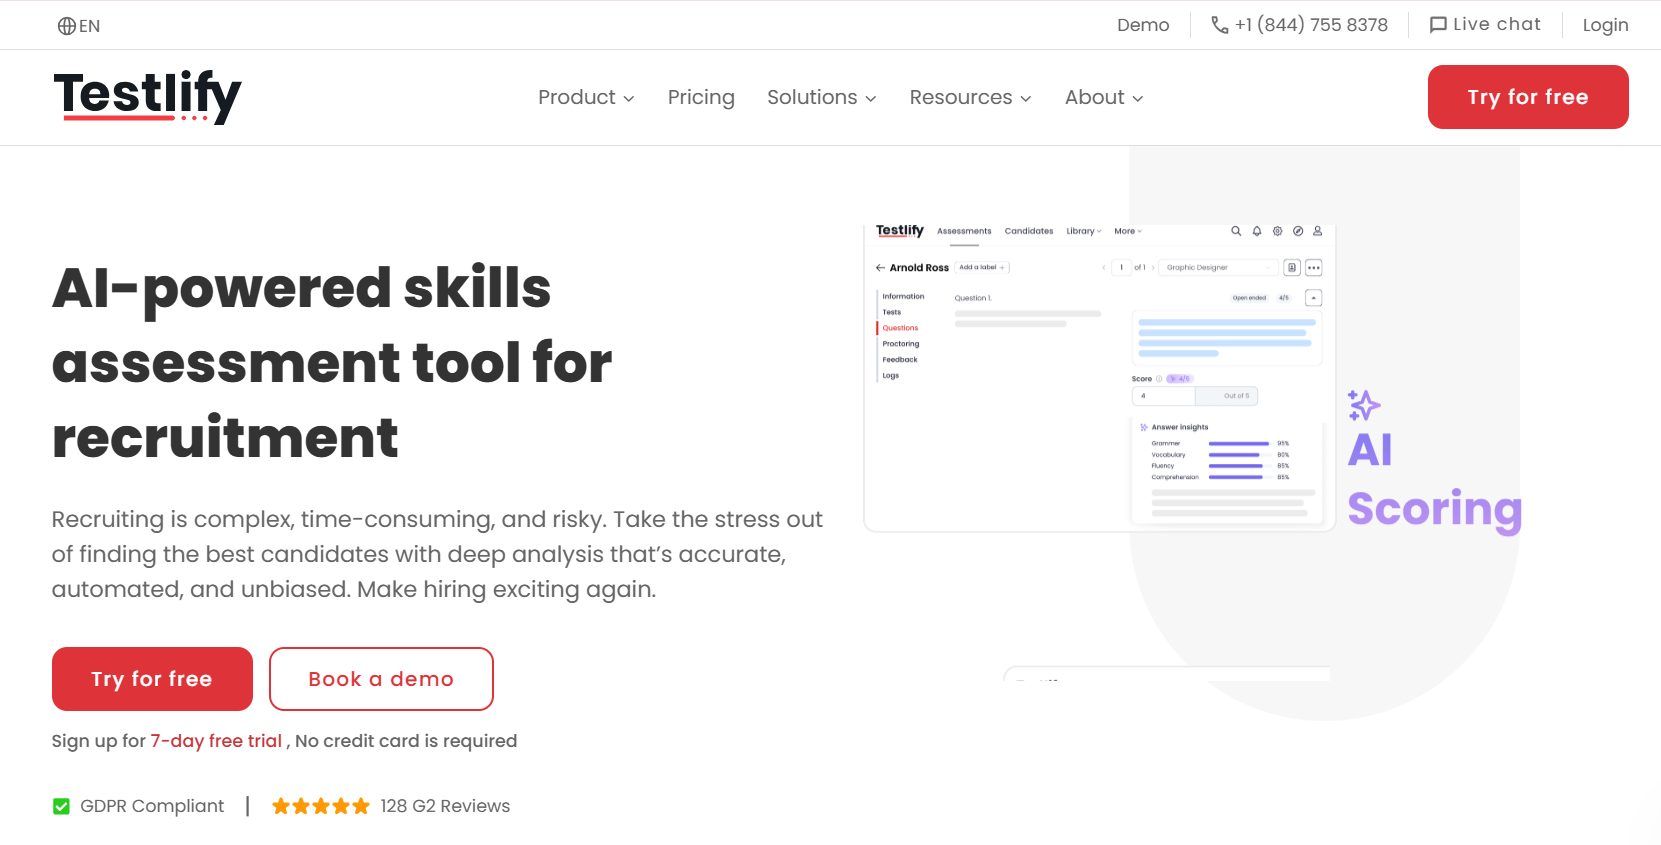Expand the Product menu
Image resolution: width=1661 pixels, height=845 pixels.
(586, 97)
